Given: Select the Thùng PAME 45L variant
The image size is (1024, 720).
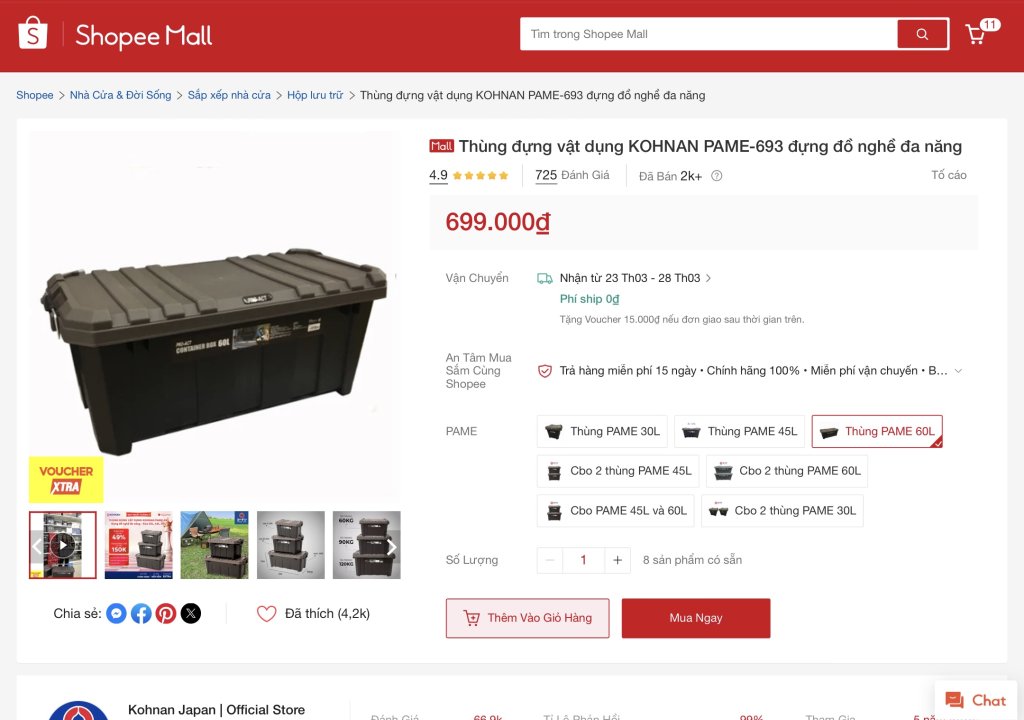Looking at the screenshot, I should click(740, 431).
